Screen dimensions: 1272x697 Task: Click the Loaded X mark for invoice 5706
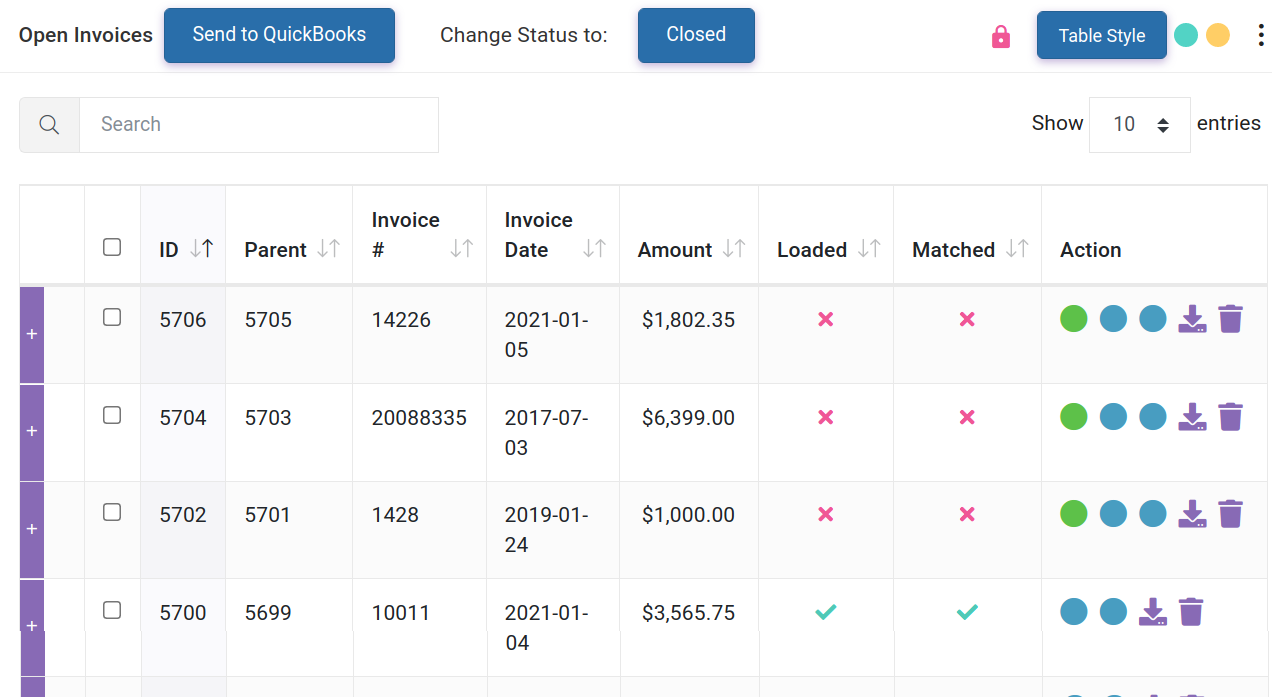click(826, 319)
